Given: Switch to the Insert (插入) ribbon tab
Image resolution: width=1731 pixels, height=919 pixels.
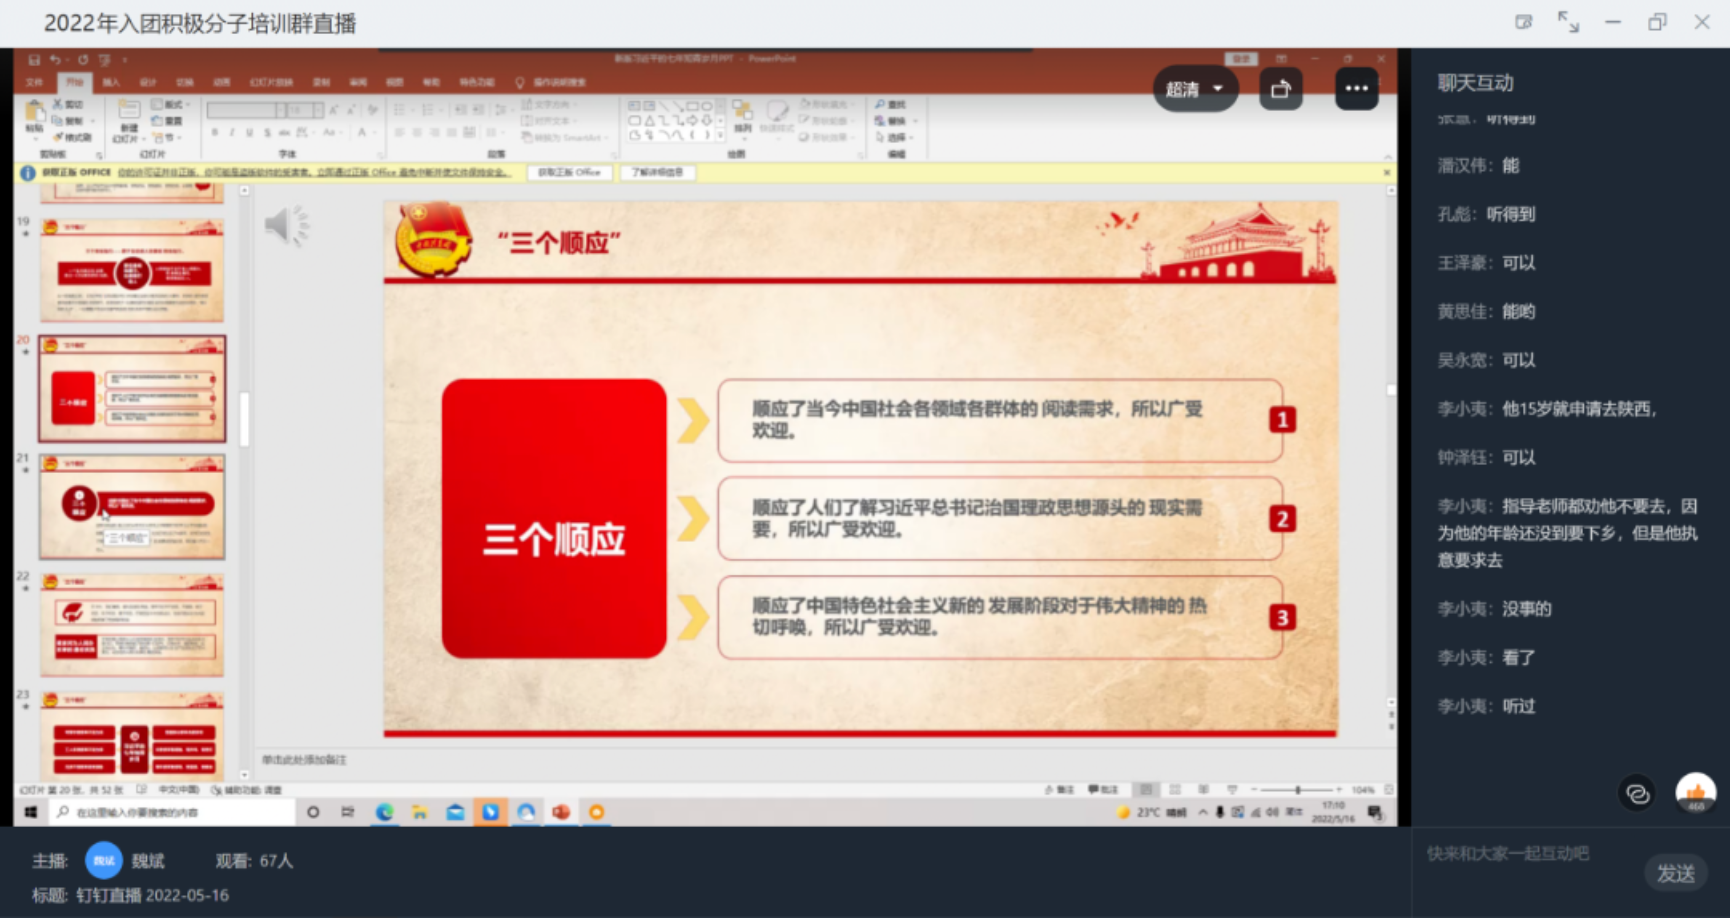Looking at the screenshot, I should click(x=111, y=82).
